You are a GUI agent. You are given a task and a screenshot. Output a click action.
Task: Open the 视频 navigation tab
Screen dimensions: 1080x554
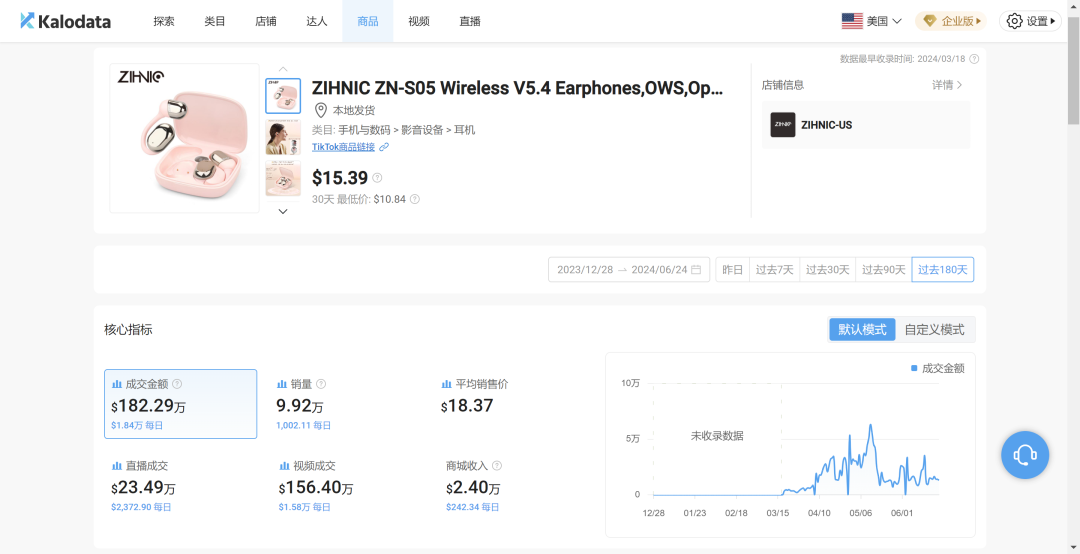pyautogui.click(x=419, y=21)
